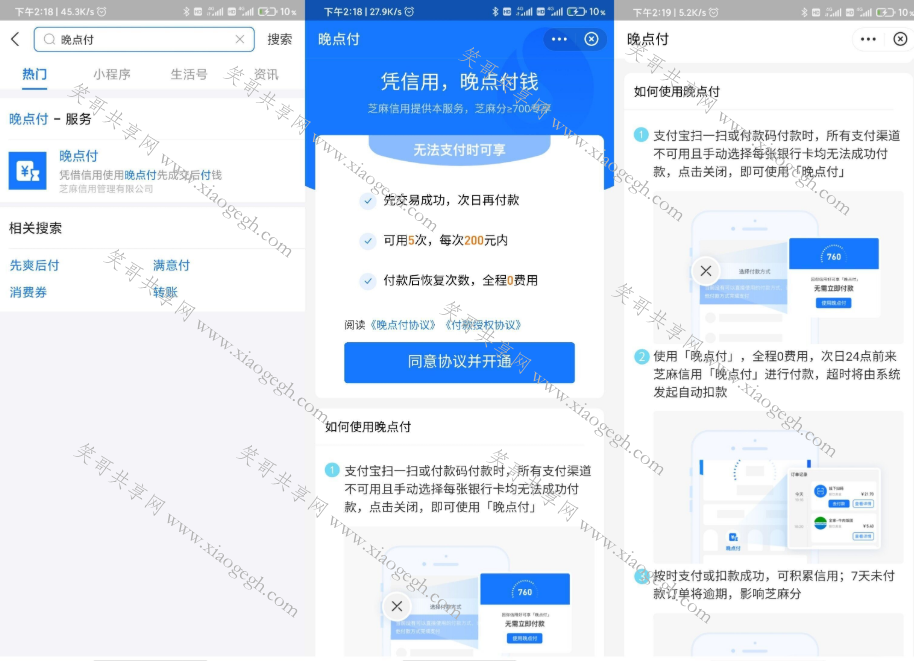914x661 pixels.
Task: Switch to the 资讯 tab
Action: pos(266,74)
